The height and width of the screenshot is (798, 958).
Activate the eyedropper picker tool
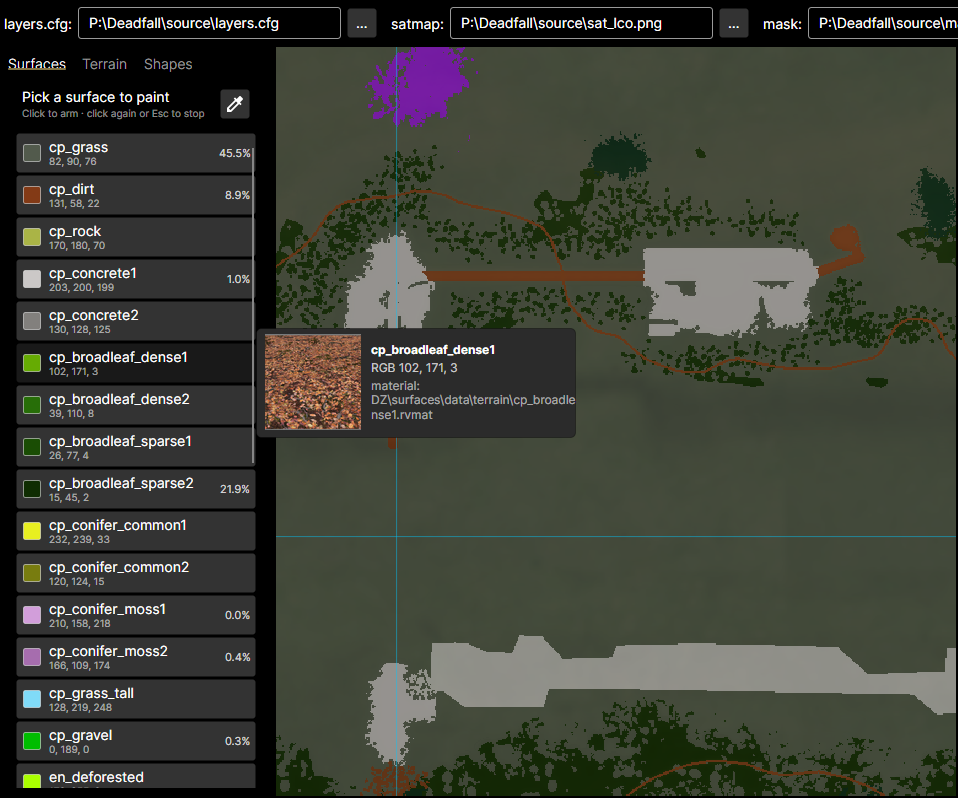point(235,104)
